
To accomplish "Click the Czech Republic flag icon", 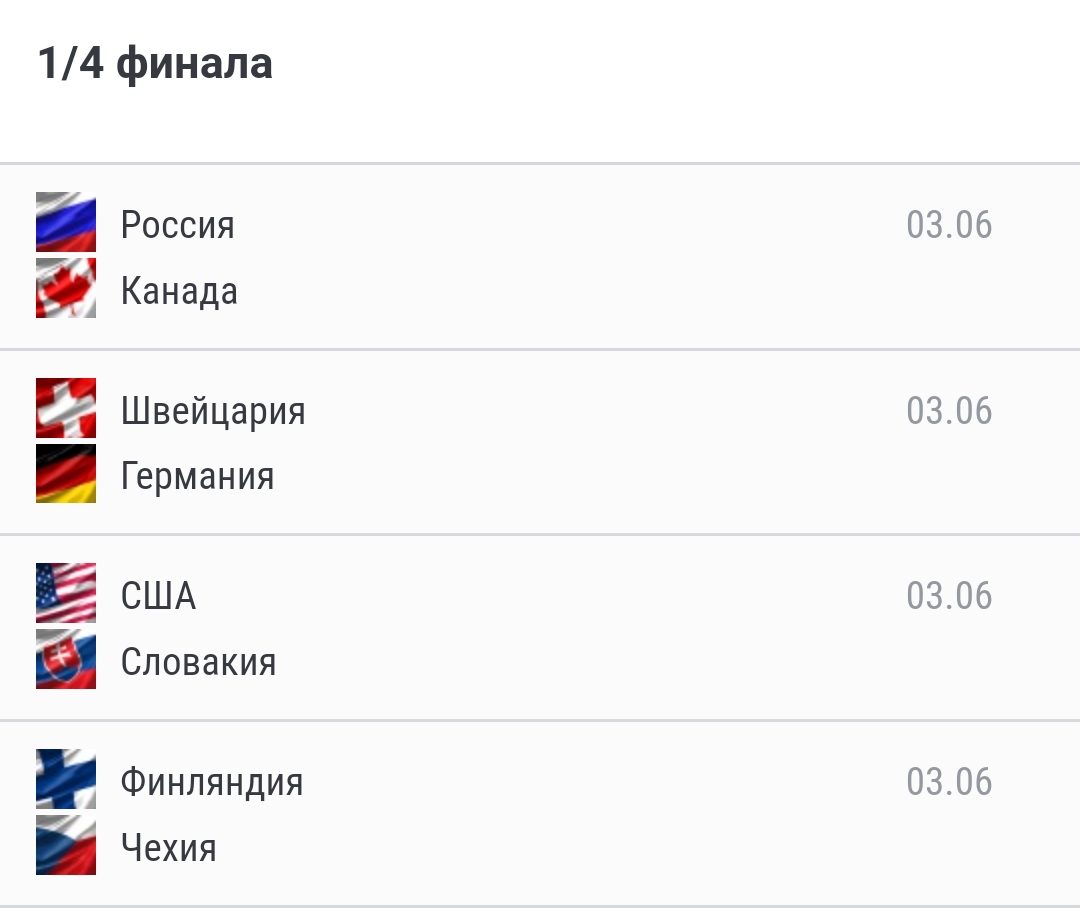I will pos(66,845).
